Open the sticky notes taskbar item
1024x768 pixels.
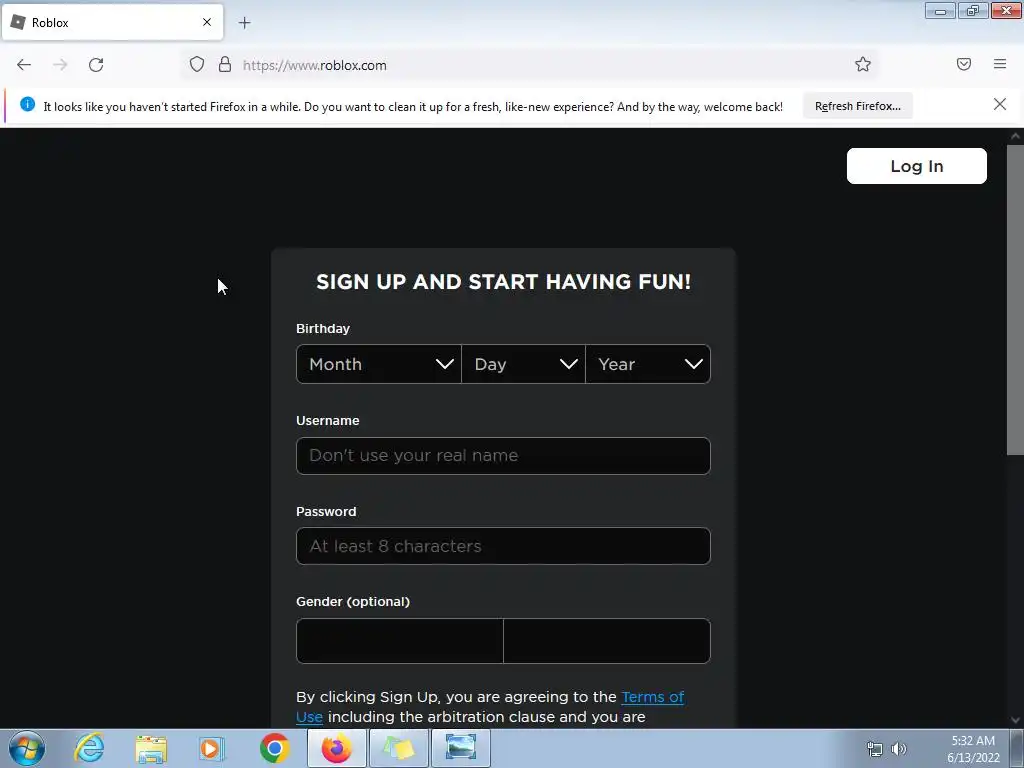[398, 748]
